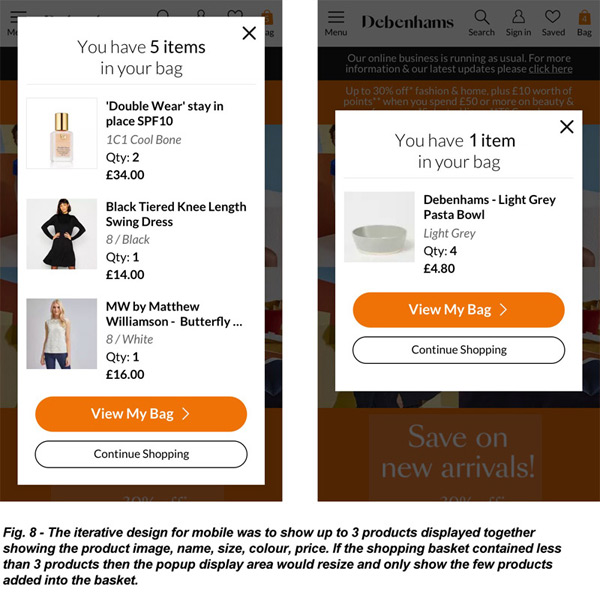Open the hamburger Menu icon on right screen
Image resolution: width=600 pixels, height=604 pixels.
(336, 17)
